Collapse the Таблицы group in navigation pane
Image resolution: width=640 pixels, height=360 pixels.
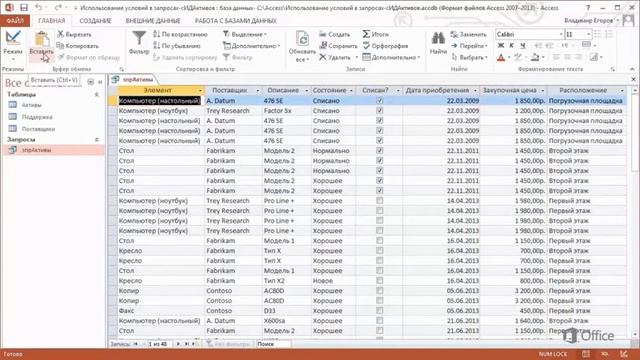click(97, 94)
